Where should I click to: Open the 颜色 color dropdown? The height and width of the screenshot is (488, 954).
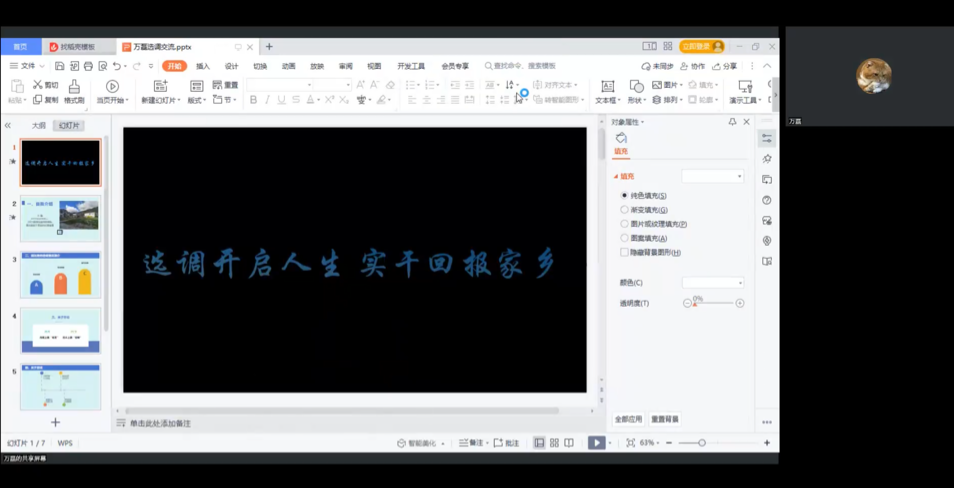click(x=712, y=283)
